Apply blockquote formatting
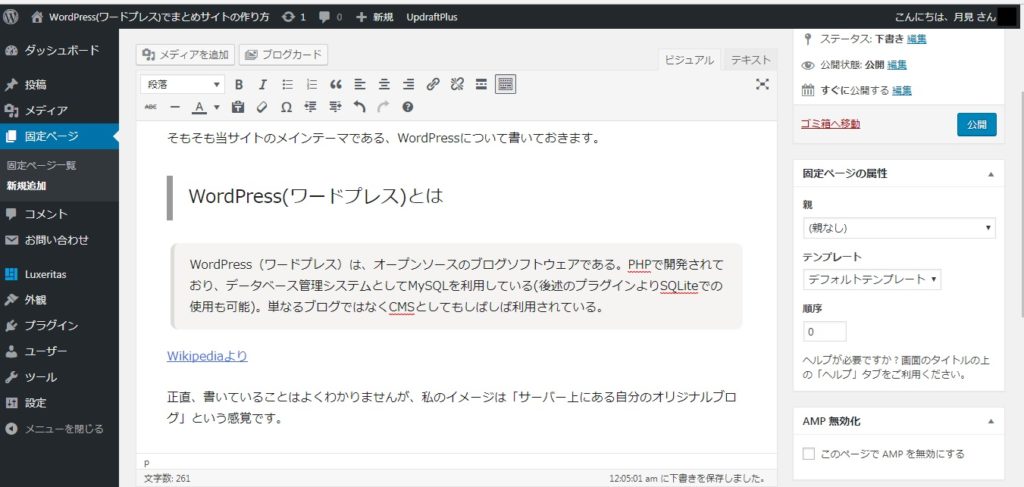 pyautogui.click(x=336, y=84)
